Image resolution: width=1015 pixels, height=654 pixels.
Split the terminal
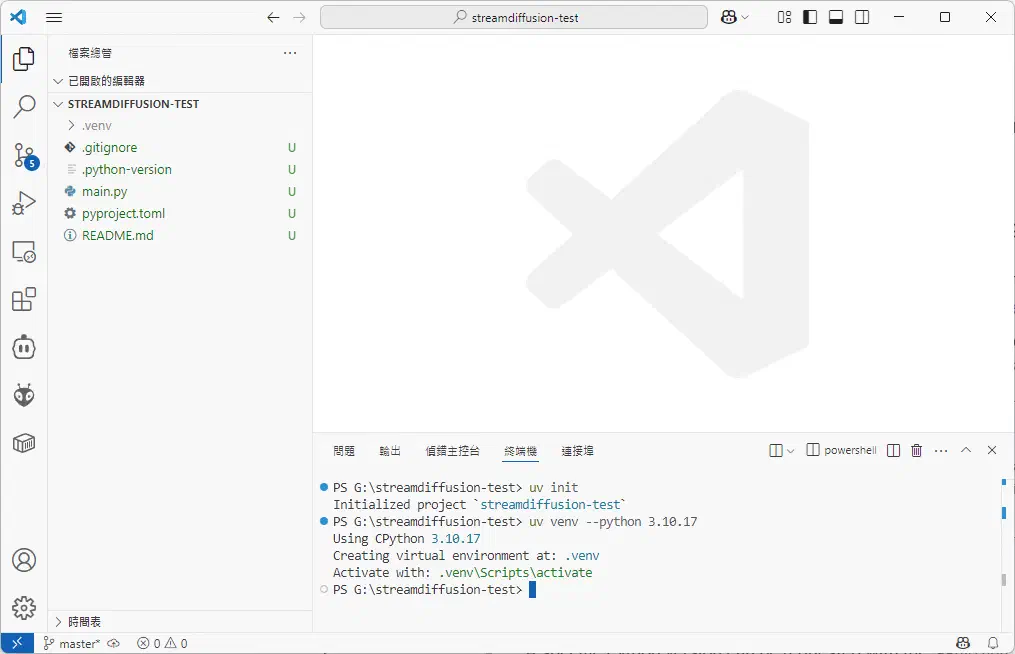[x=892, y=450]
